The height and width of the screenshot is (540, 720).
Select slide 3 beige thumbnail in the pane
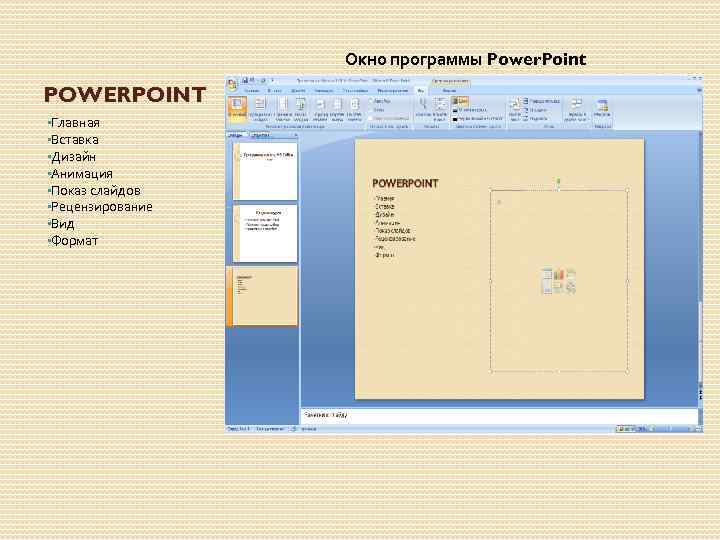[265, 297]
